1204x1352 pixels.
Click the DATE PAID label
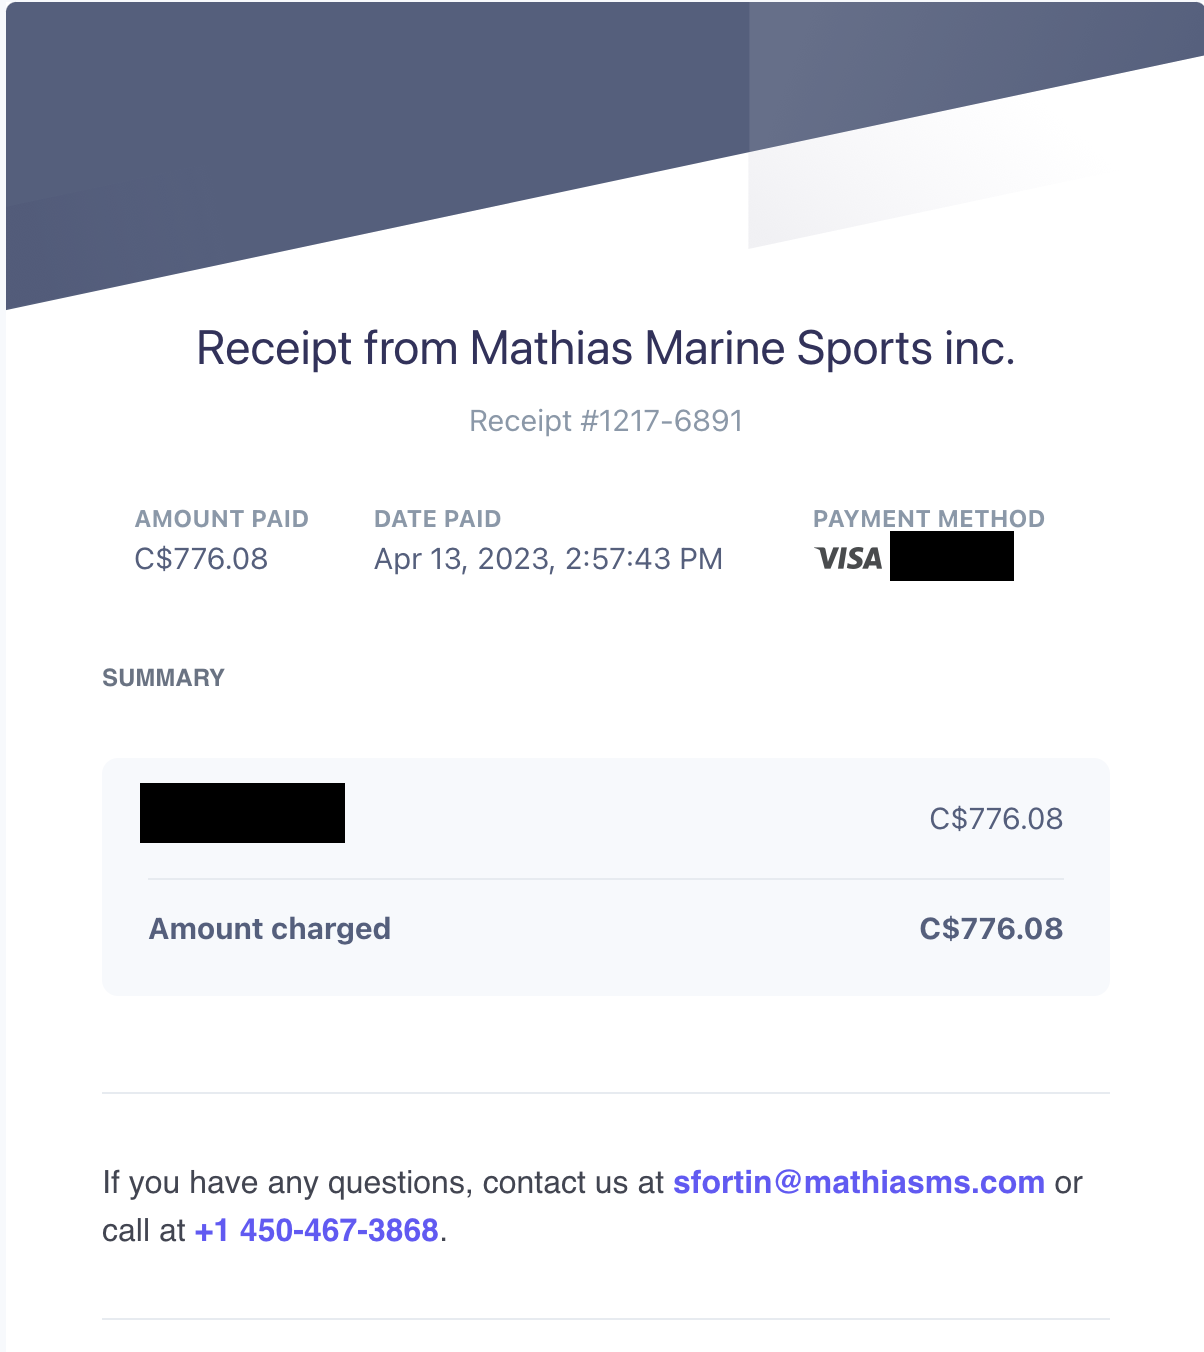(x=437, y=519)
